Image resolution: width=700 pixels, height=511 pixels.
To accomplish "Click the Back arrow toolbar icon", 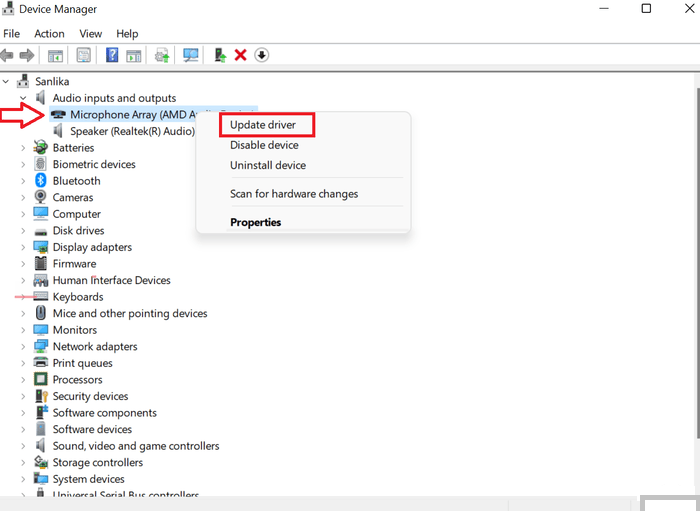I will pos(7,55).
